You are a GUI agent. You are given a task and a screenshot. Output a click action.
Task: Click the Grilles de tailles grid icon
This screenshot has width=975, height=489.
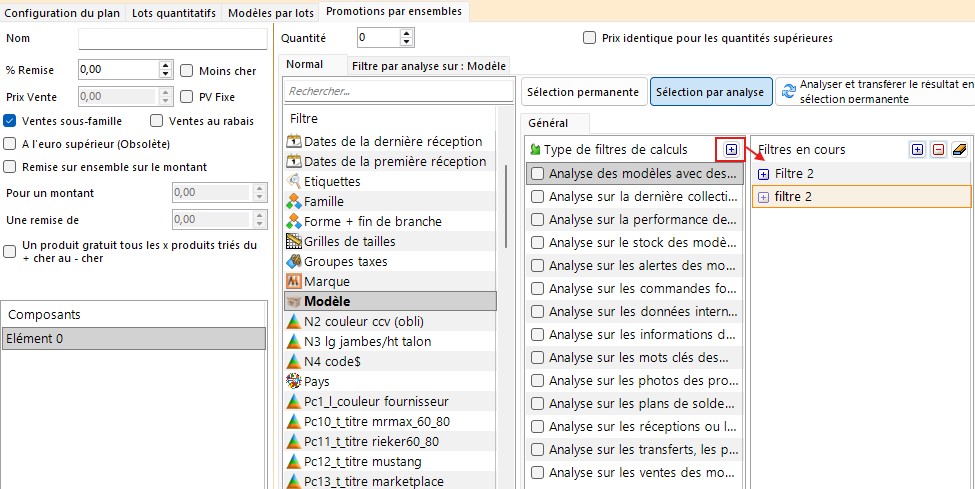[x=293, y=241]
